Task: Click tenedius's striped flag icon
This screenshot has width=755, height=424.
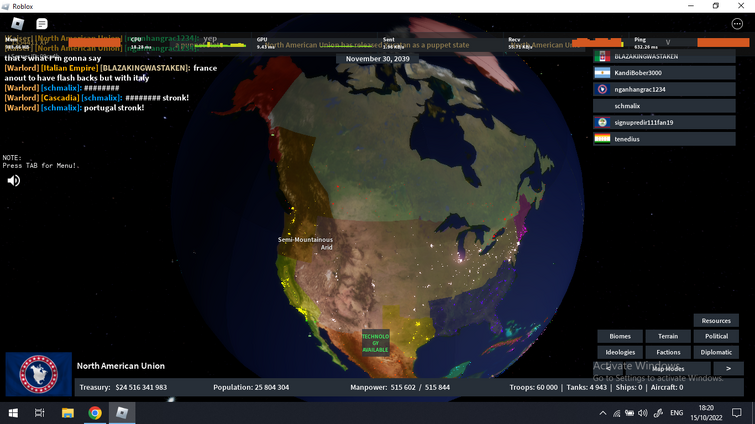Action: coord(602,139)
